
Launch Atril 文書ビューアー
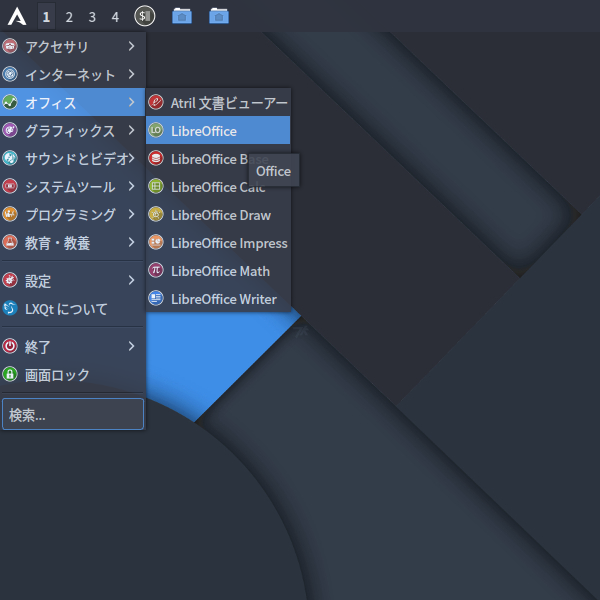[218, 103]
